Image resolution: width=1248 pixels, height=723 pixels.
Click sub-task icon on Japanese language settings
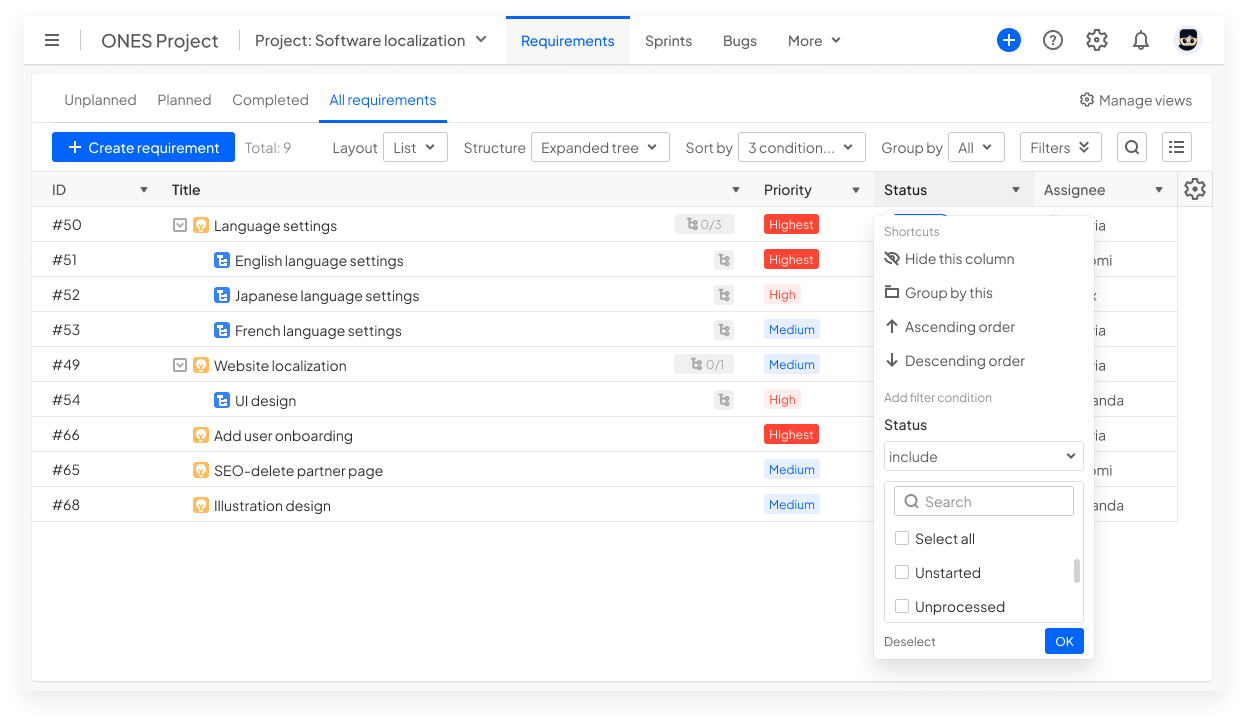tap(723, 295)
